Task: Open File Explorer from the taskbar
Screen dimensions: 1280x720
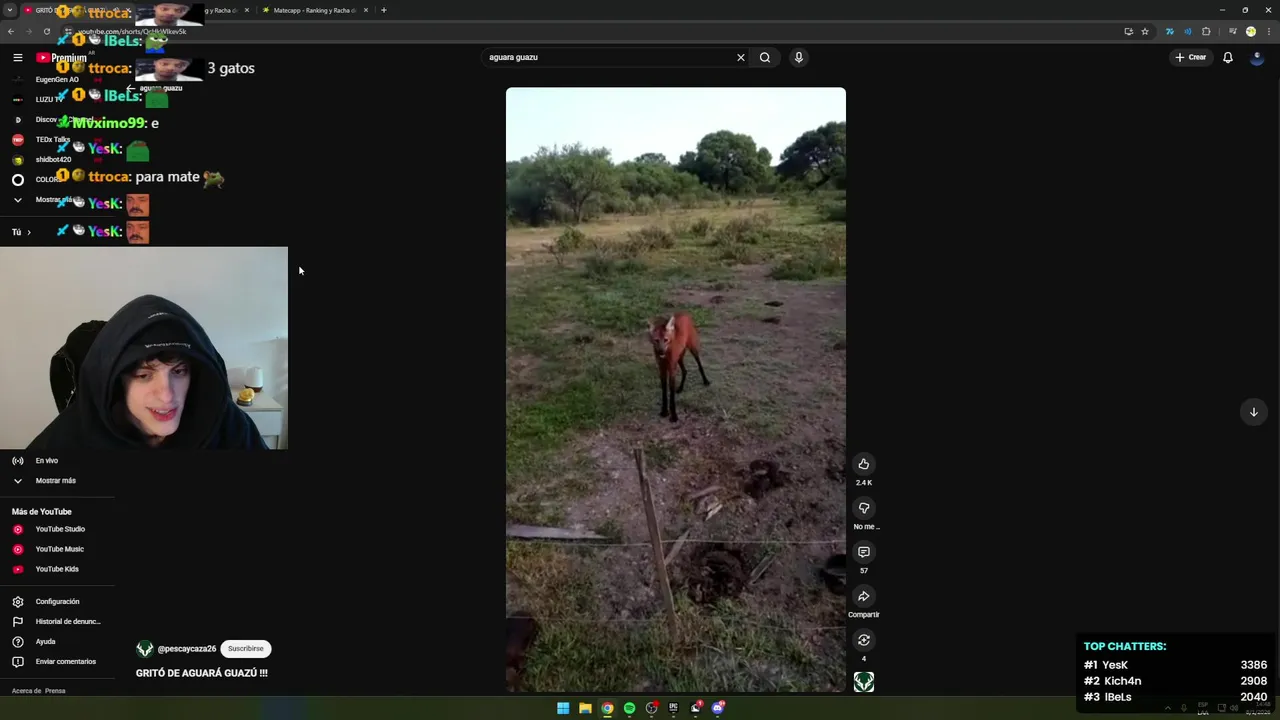Action: (x=585, y=708)
